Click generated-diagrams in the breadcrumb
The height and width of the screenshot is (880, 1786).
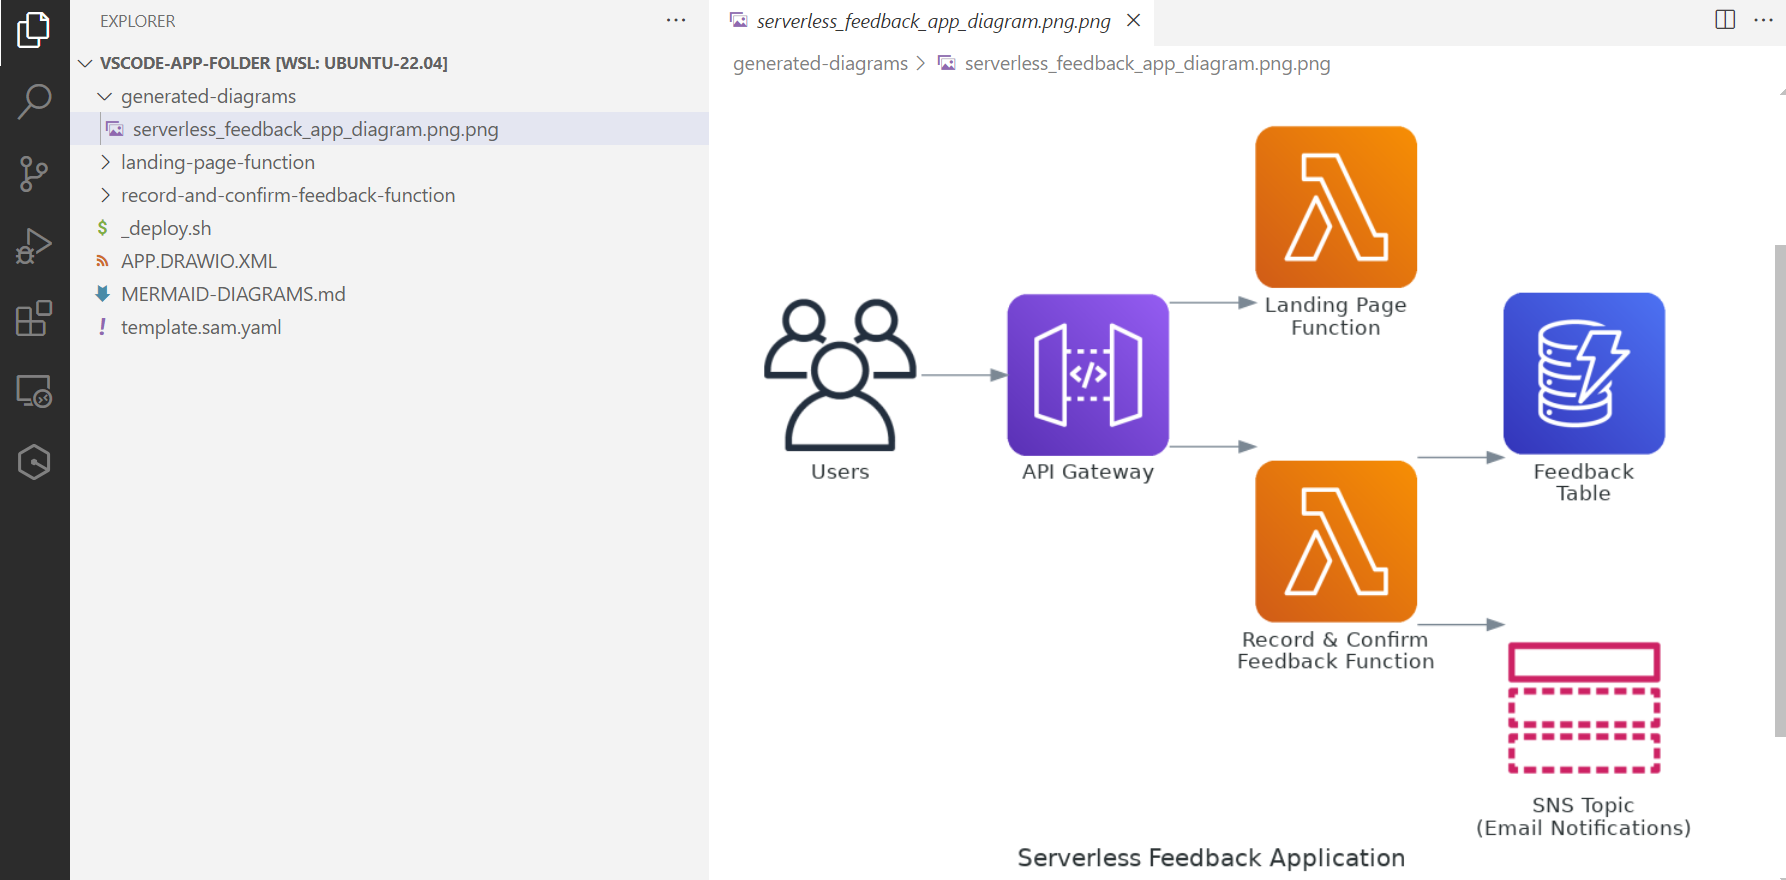(820, 64)
